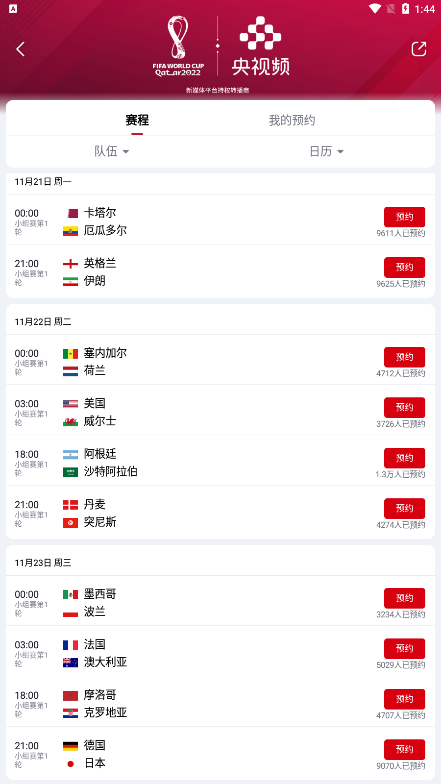Reserve the 法国 vs 澳大利亚 match

pos(404,648)
